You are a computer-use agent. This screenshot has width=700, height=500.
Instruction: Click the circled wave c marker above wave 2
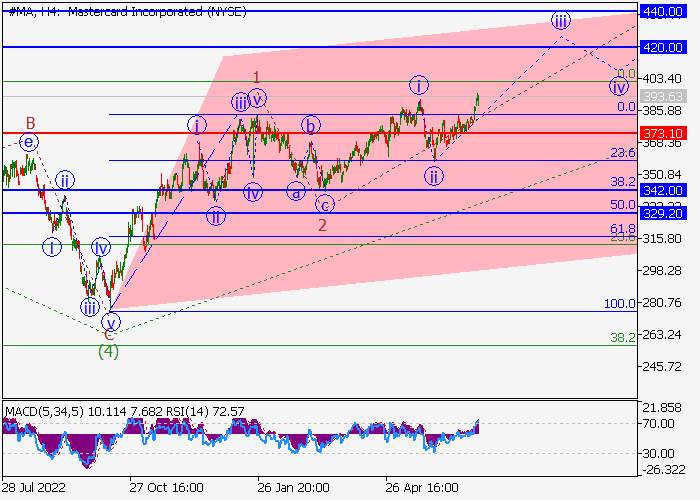(x=325, y=205)
